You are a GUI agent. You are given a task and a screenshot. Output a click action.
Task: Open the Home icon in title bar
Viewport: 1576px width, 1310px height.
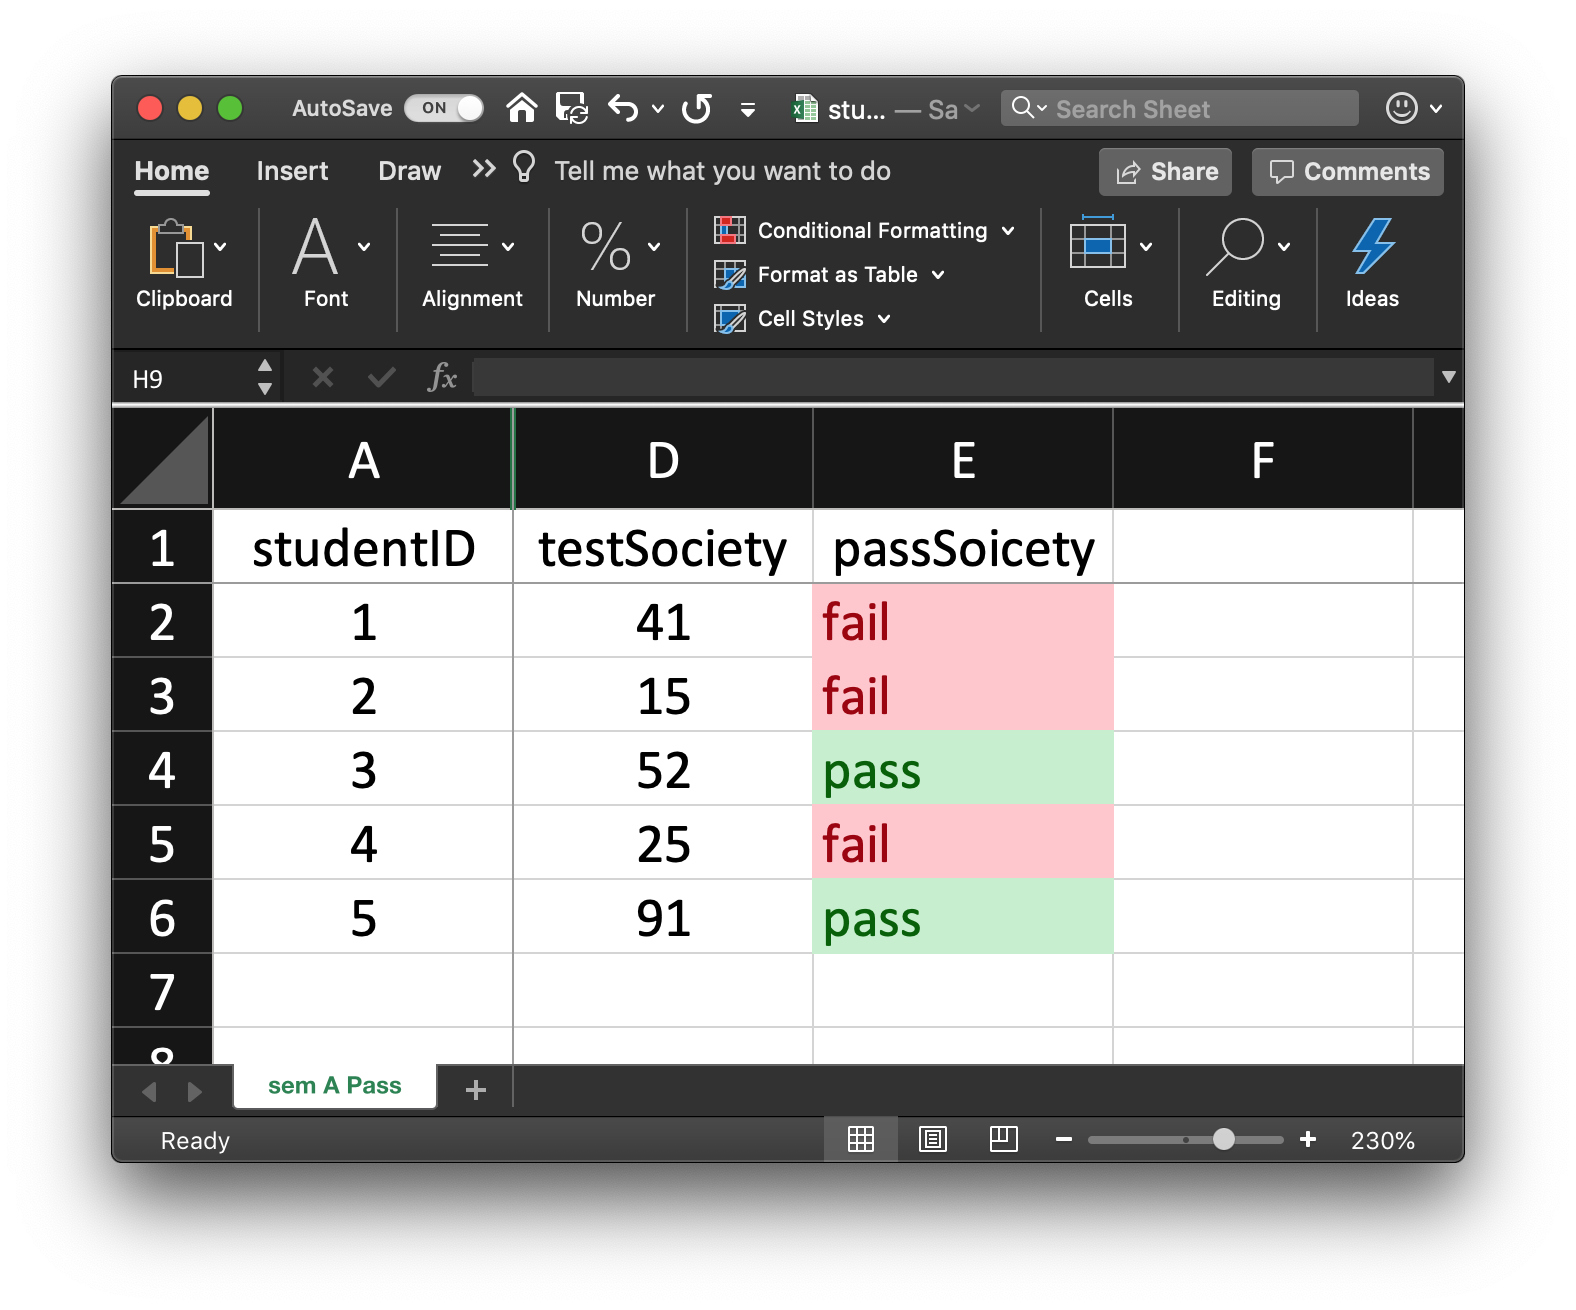pos(522,108)
